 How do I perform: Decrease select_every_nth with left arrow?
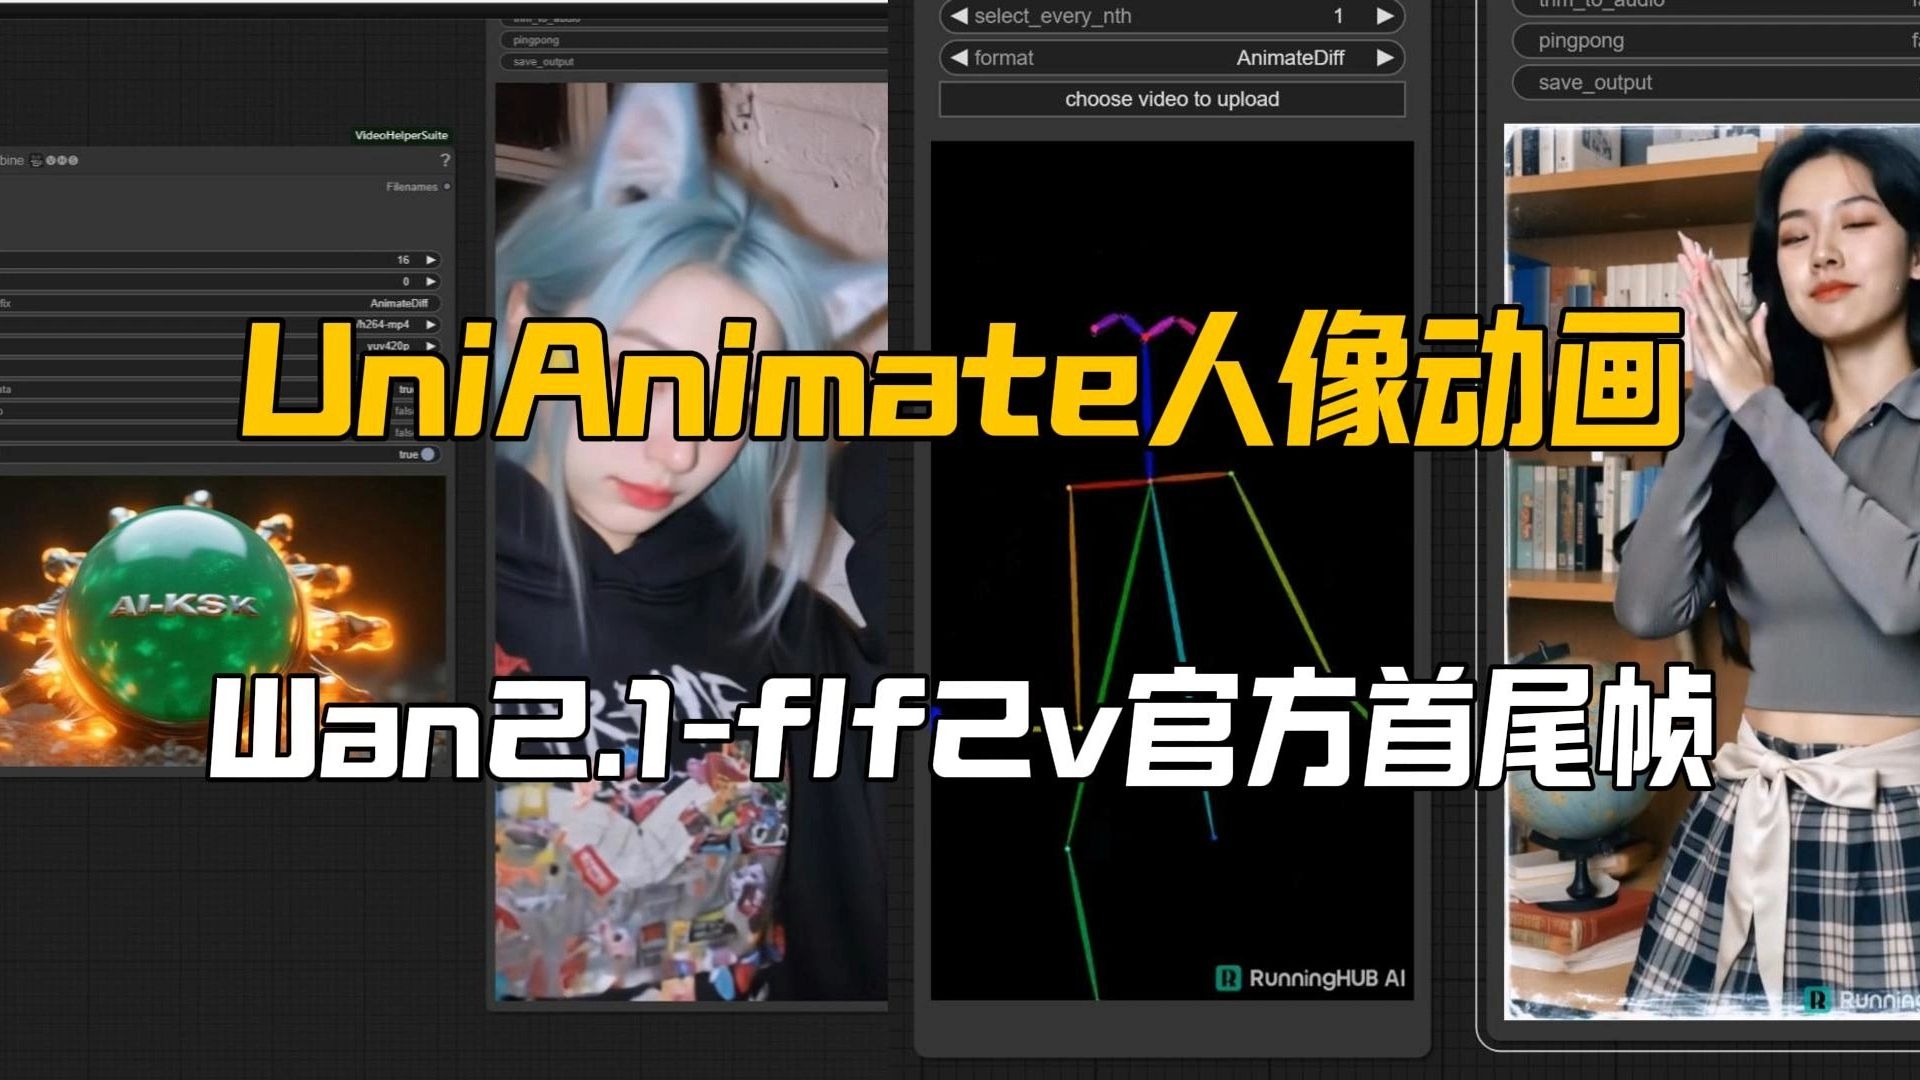(959, 16)
